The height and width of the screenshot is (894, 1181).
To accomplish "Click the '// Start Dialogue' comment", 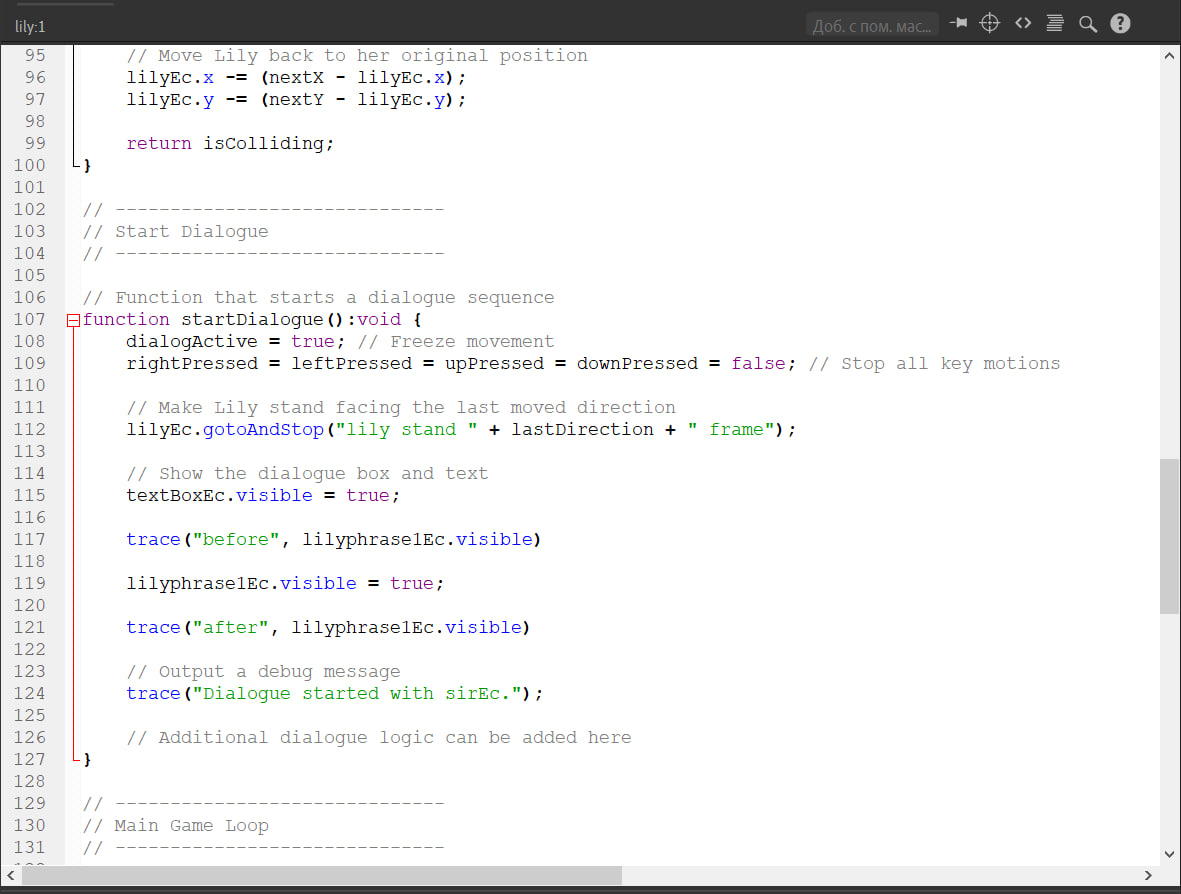I will point(175,231).
